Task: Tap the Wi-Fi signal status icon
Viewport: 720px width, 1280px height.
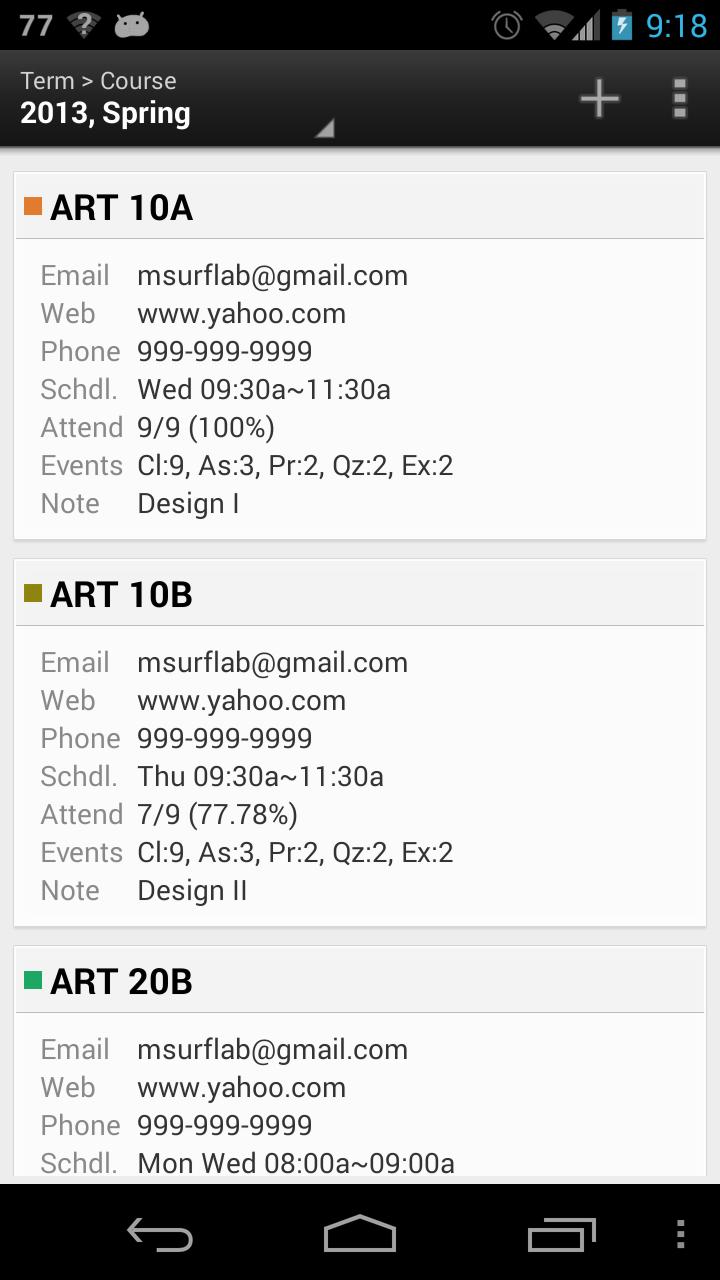Action: pos(552,25)
